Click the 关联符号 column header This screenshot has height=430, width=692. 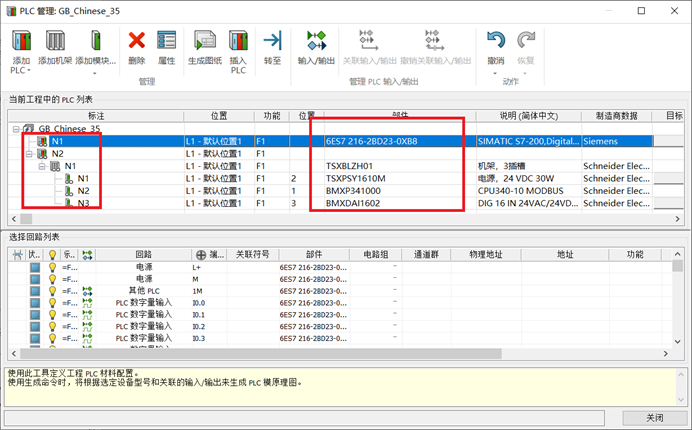[252, 254]
